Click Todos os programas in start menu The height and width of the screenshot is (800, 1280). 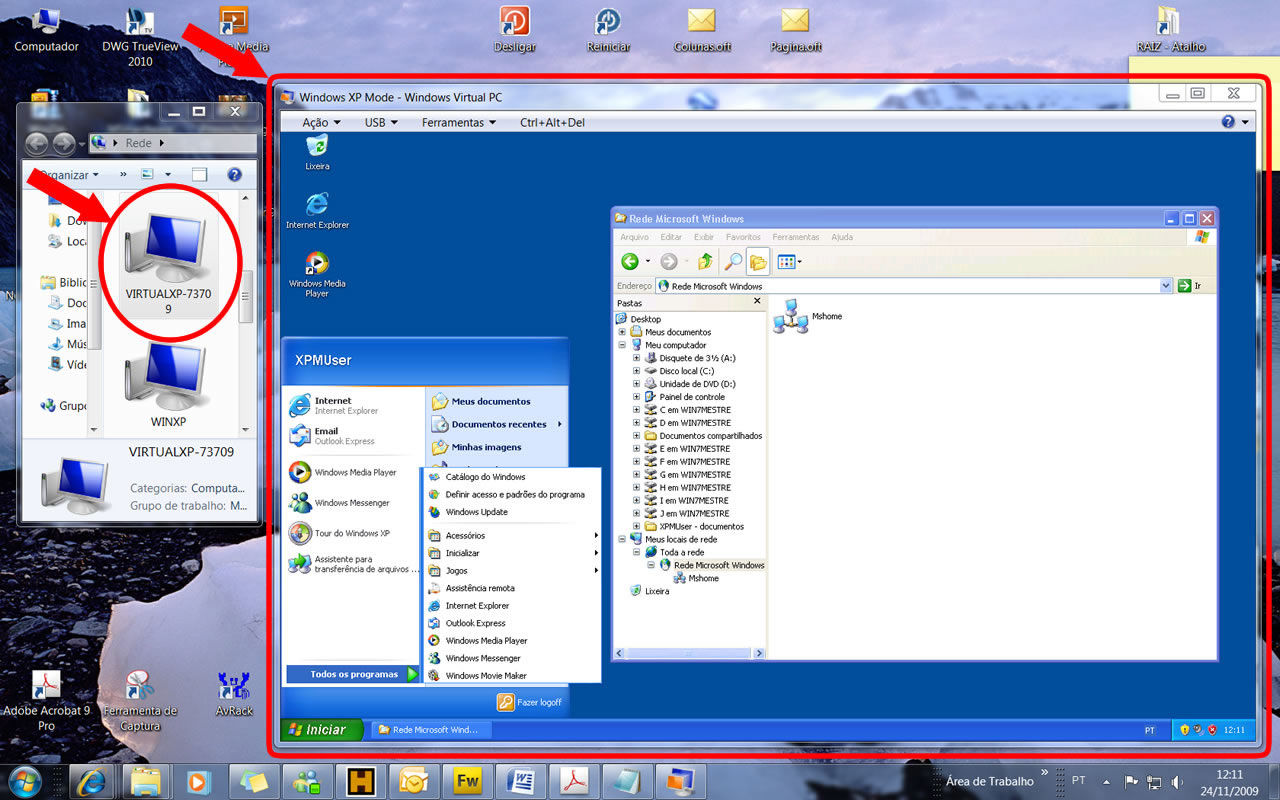pyautogui.click(x=353, y=674)
